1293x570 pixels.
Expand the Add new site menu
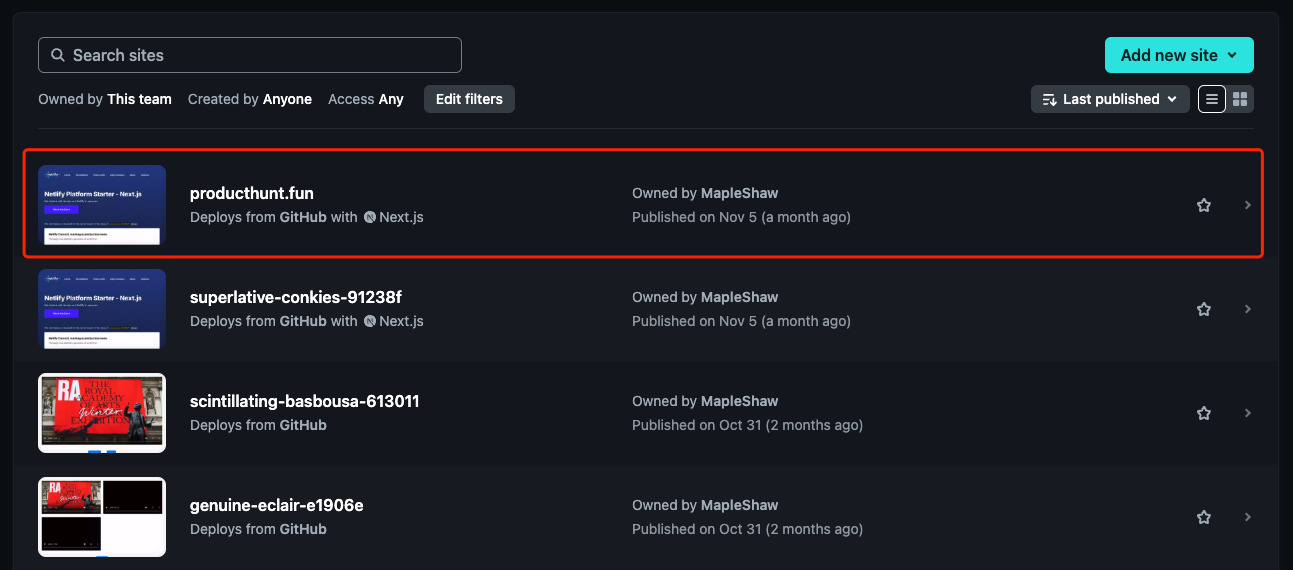click(x=1179, y=55)
